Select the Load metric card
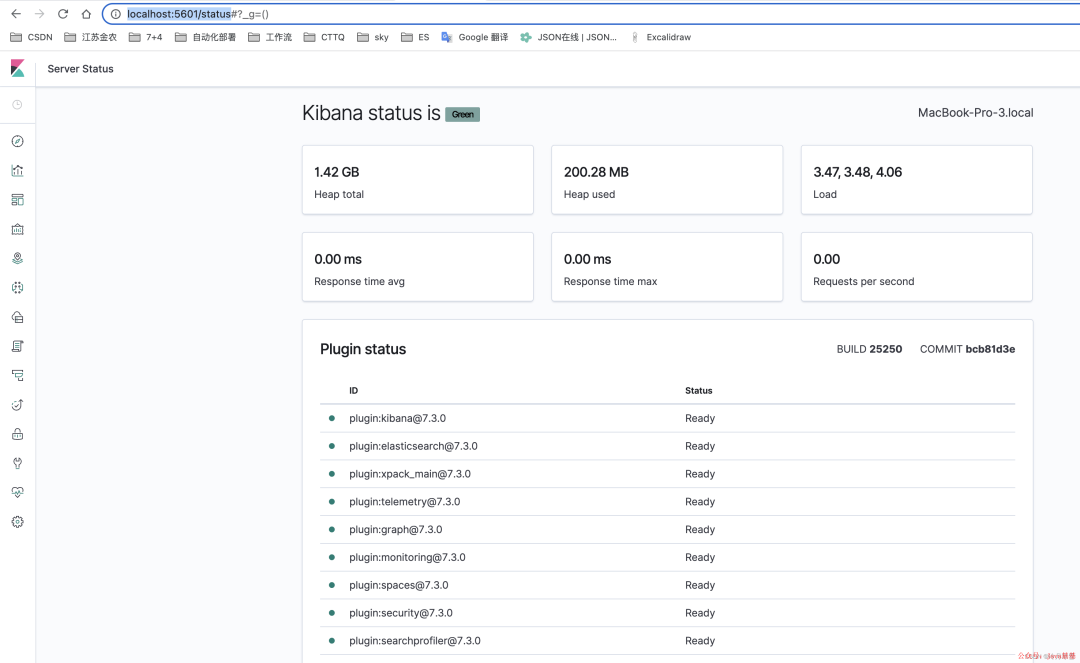This screenshot has width=1080, height=663. click(x=916, y=180)
